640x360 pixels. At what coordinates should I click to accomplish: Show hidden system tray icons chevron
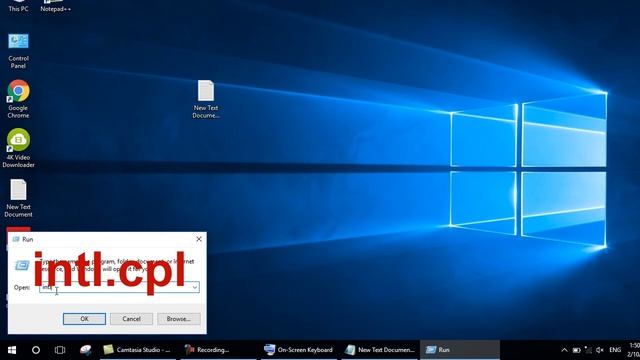coord(564,350)
